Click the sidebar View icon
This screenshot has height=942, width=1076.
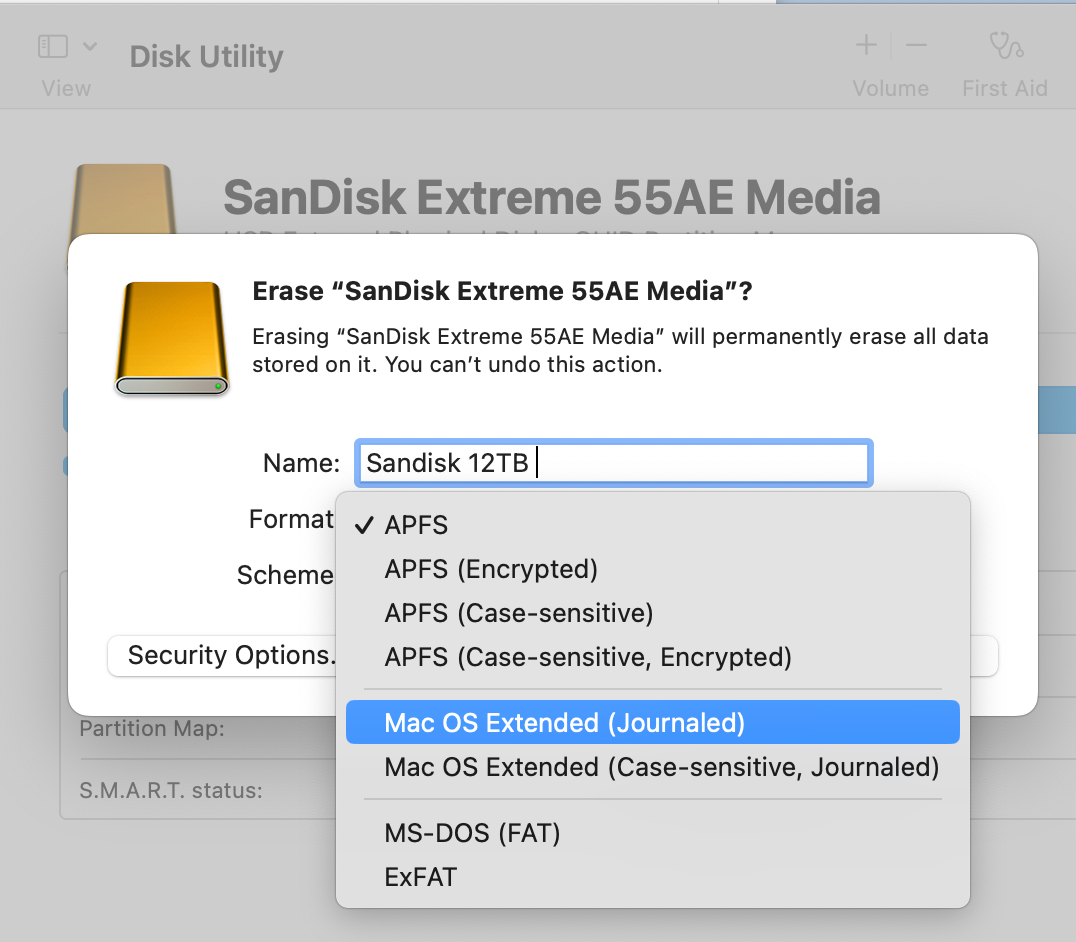[x=53, y=47]
